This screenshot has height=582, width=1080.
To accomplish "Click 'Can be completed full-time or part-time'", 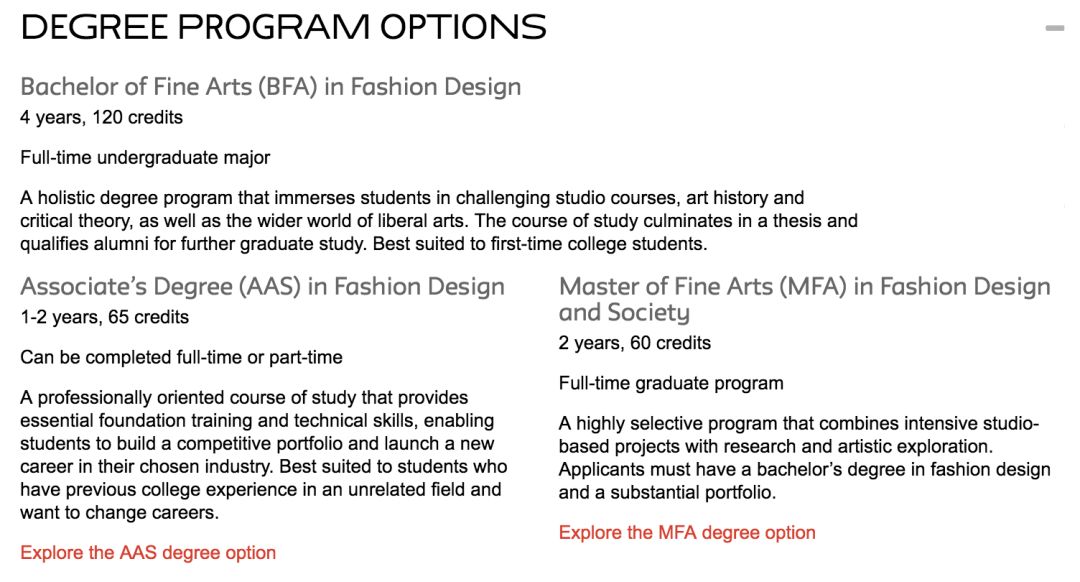I will click(x=181, y=357).
